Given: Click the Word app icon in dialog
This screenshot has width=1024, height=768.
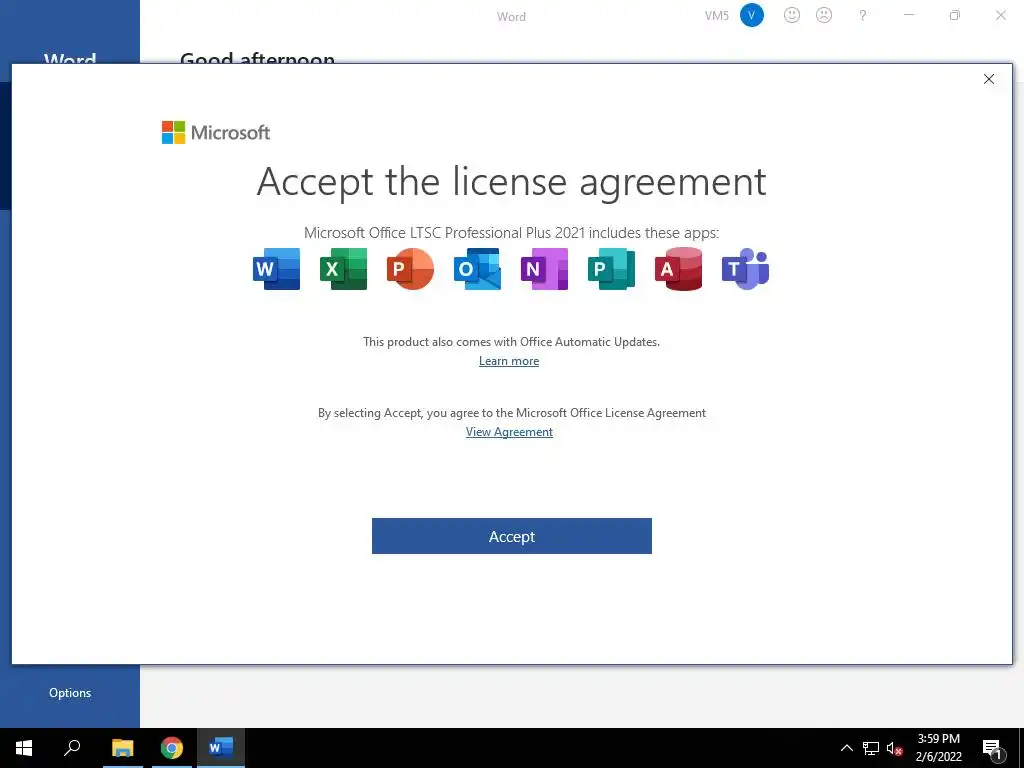Looking at the screenshot, I should [x=276, y=269].
